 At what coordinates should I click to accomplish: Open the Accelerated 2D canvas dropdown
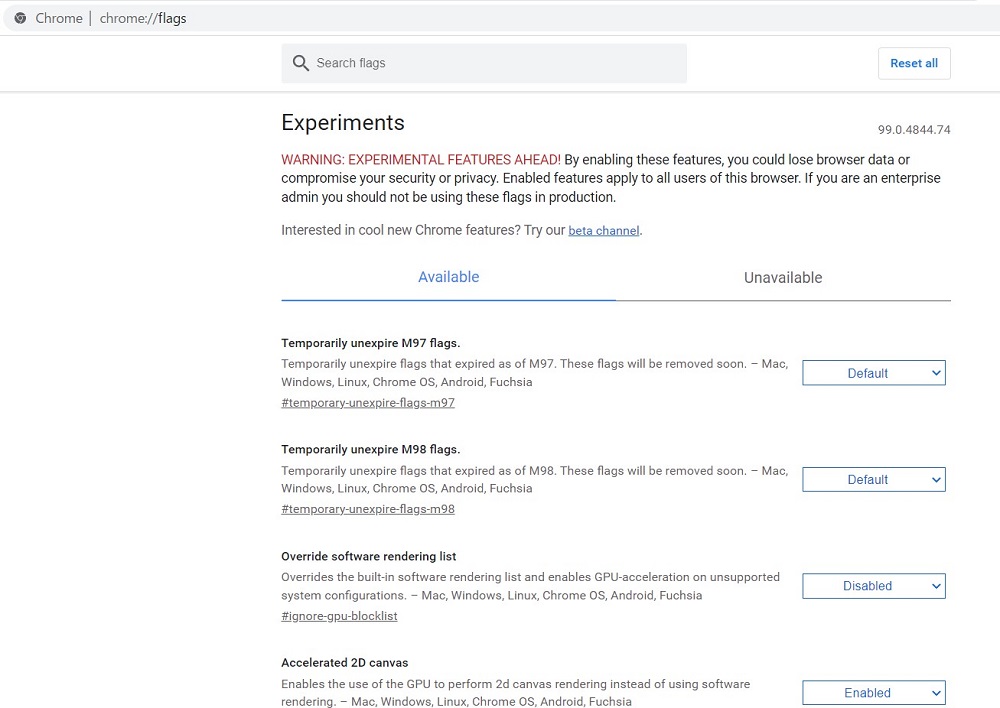(x=874, y=693)
